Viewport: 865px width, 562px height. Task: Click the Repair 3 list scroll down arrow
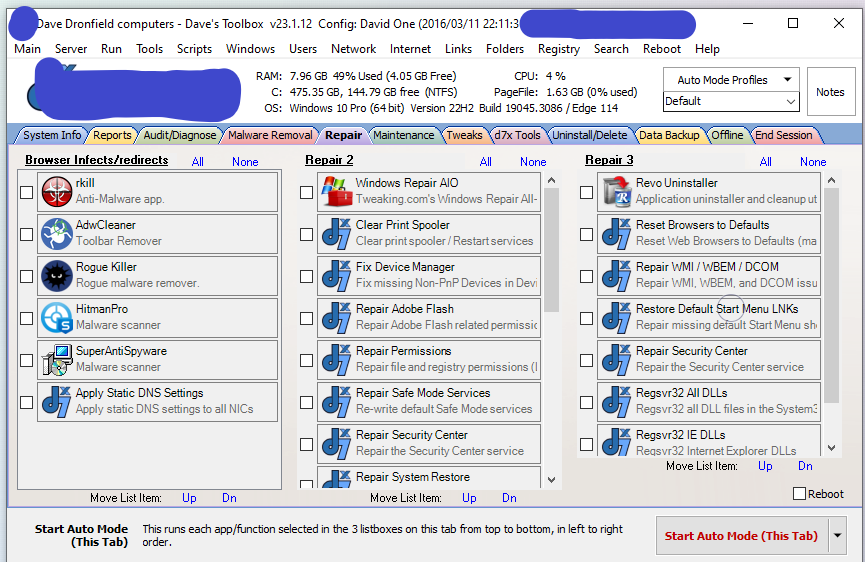click(x=832, y=448)
